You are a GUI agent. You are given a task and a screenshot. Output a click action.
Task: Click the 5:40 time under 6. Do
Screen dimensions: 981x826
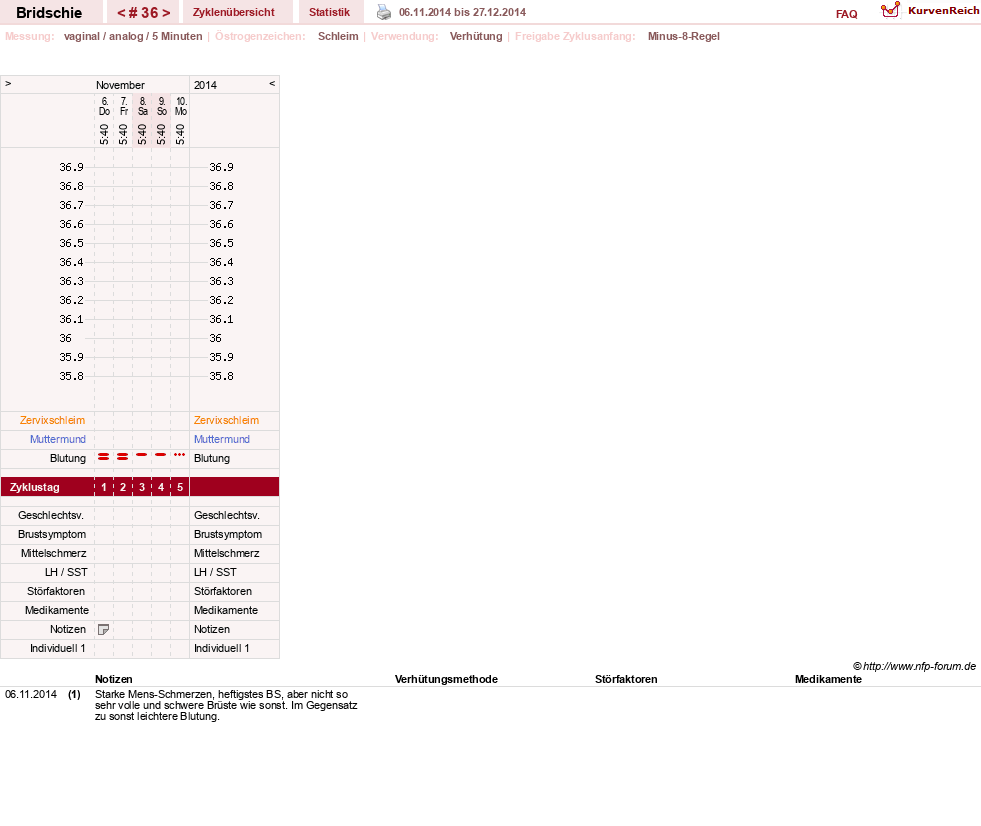point(104,134)
